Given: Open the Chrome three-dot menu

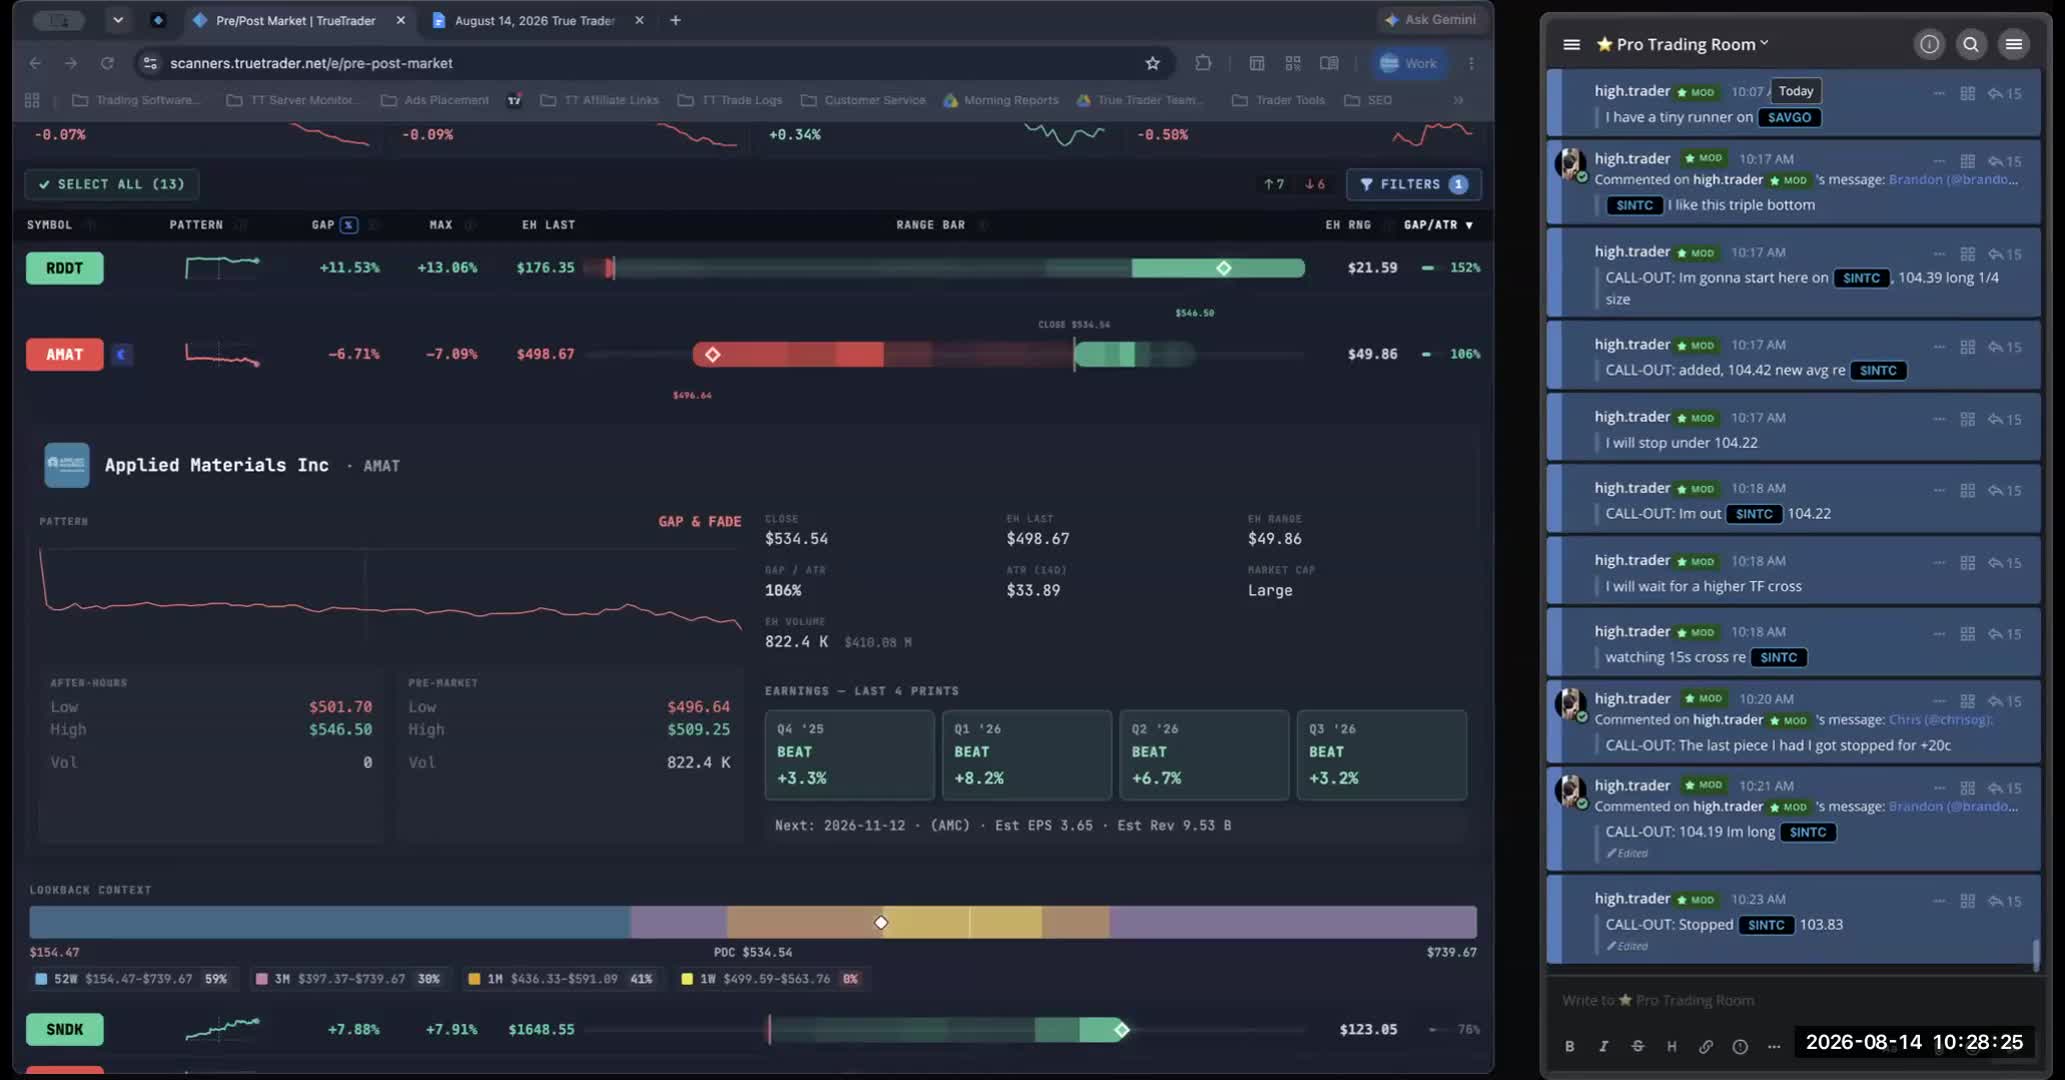Looking at the screenshot, I should (x=1471, y=63).
